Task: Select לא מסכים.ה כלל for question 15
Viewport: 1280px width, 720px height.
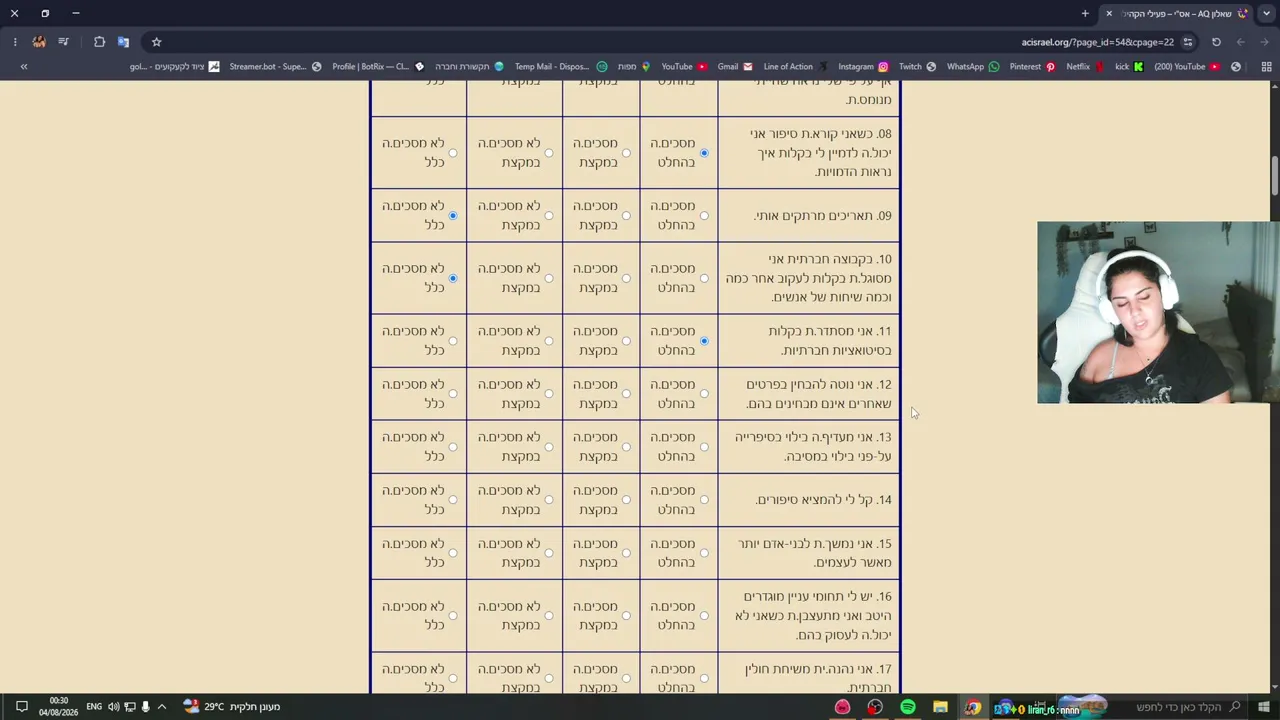Action: 453,553
